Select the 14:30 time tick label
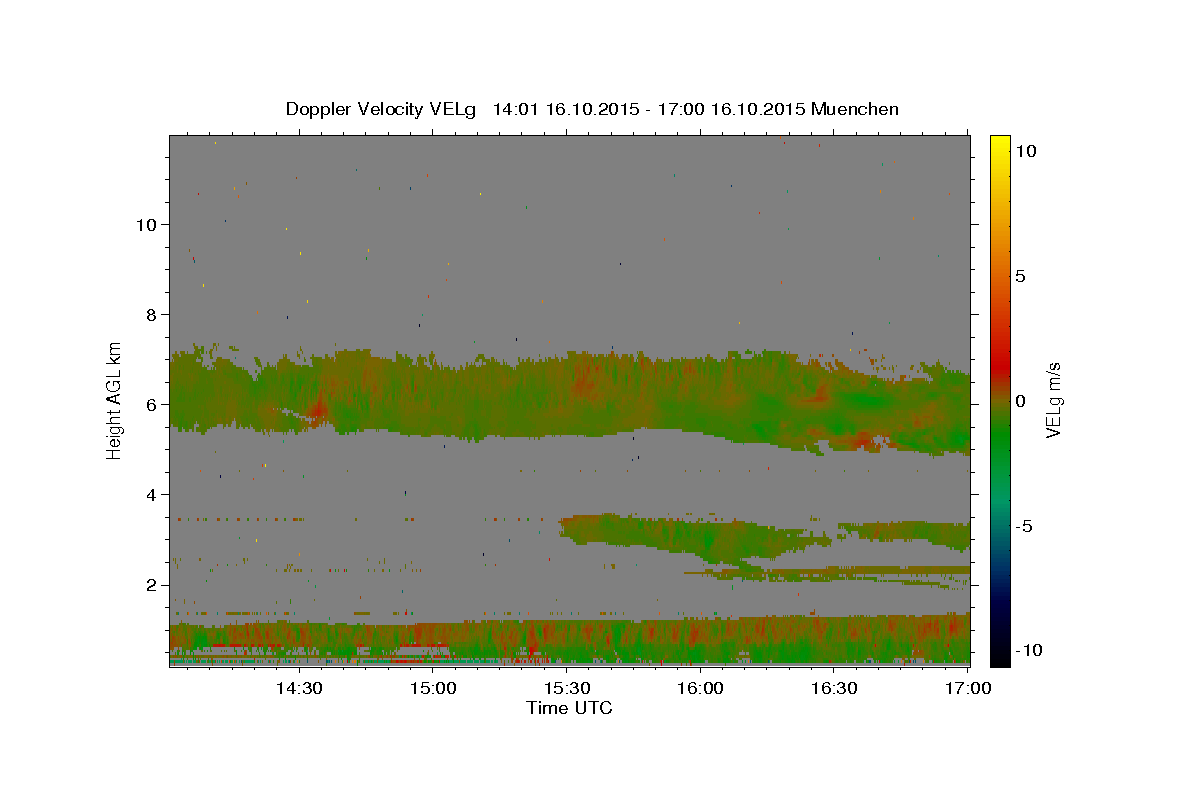Screen dimensions: 1200x800 298,688
